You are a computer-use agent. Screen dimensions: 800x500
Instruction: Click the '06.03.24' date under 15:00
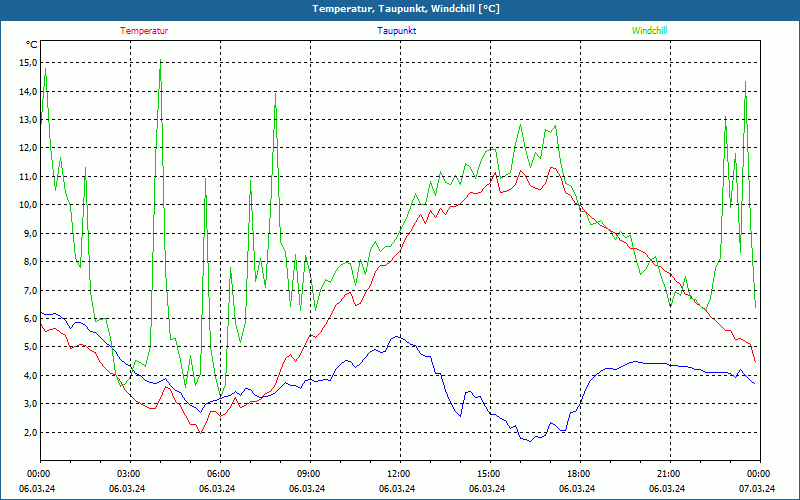(x=487, y=488)
